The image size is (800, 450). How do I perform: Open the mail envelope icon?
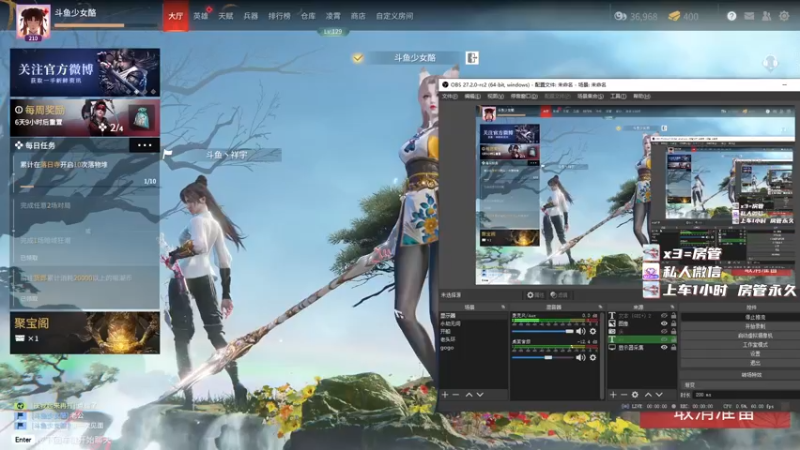[x=748, y=16]
